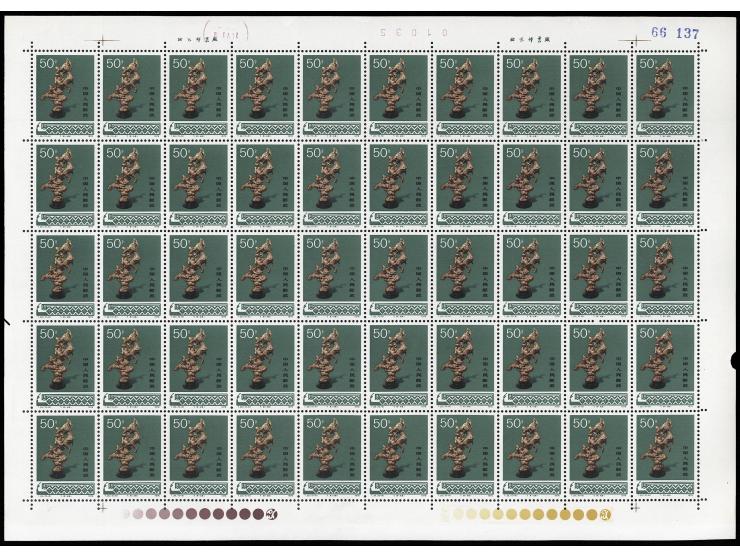Click the darkest purple circle with emblem
Viewport: 740px width, 557px height.
pyautogui.click(x=272, y=514)
